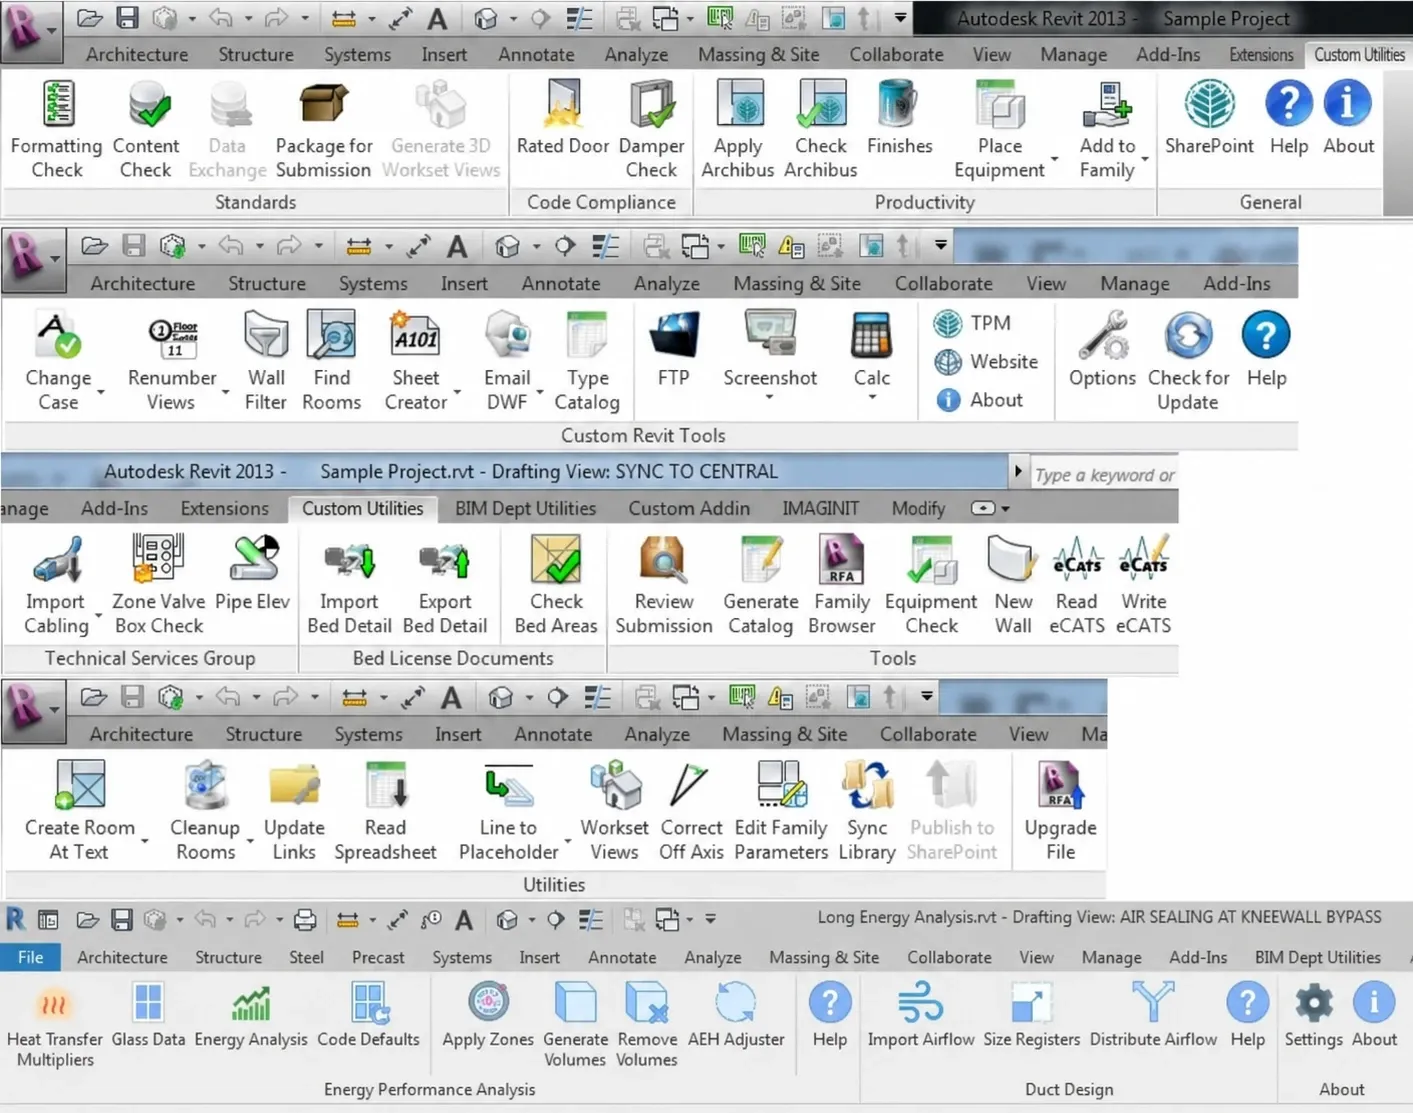The height and width of the screenshot is (1113, 1413).
Task: Open the Size Registers tool
Action: coord(1031,1015)
